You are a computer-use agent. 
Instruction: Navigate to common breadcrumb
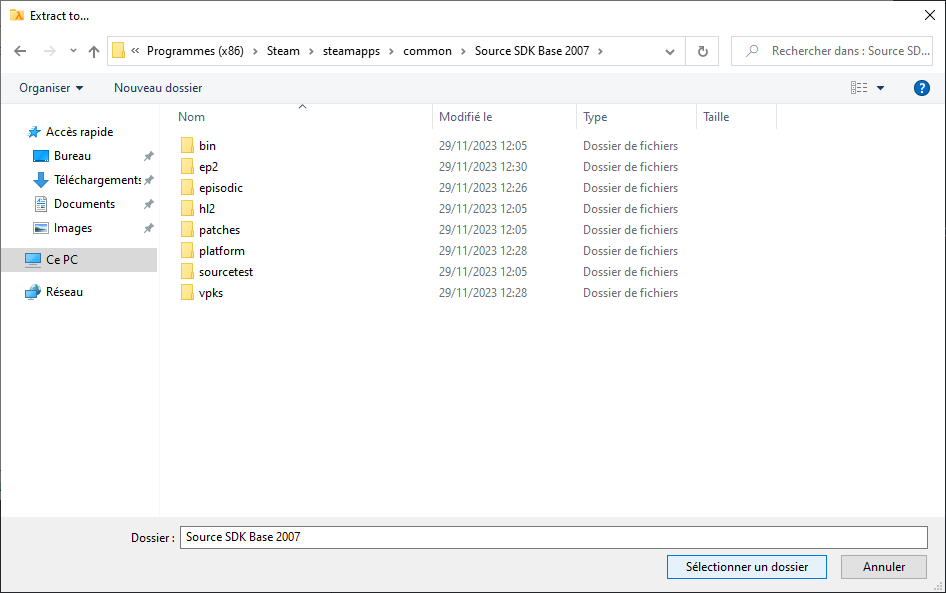pyautogui.click(x=427, y=51)
